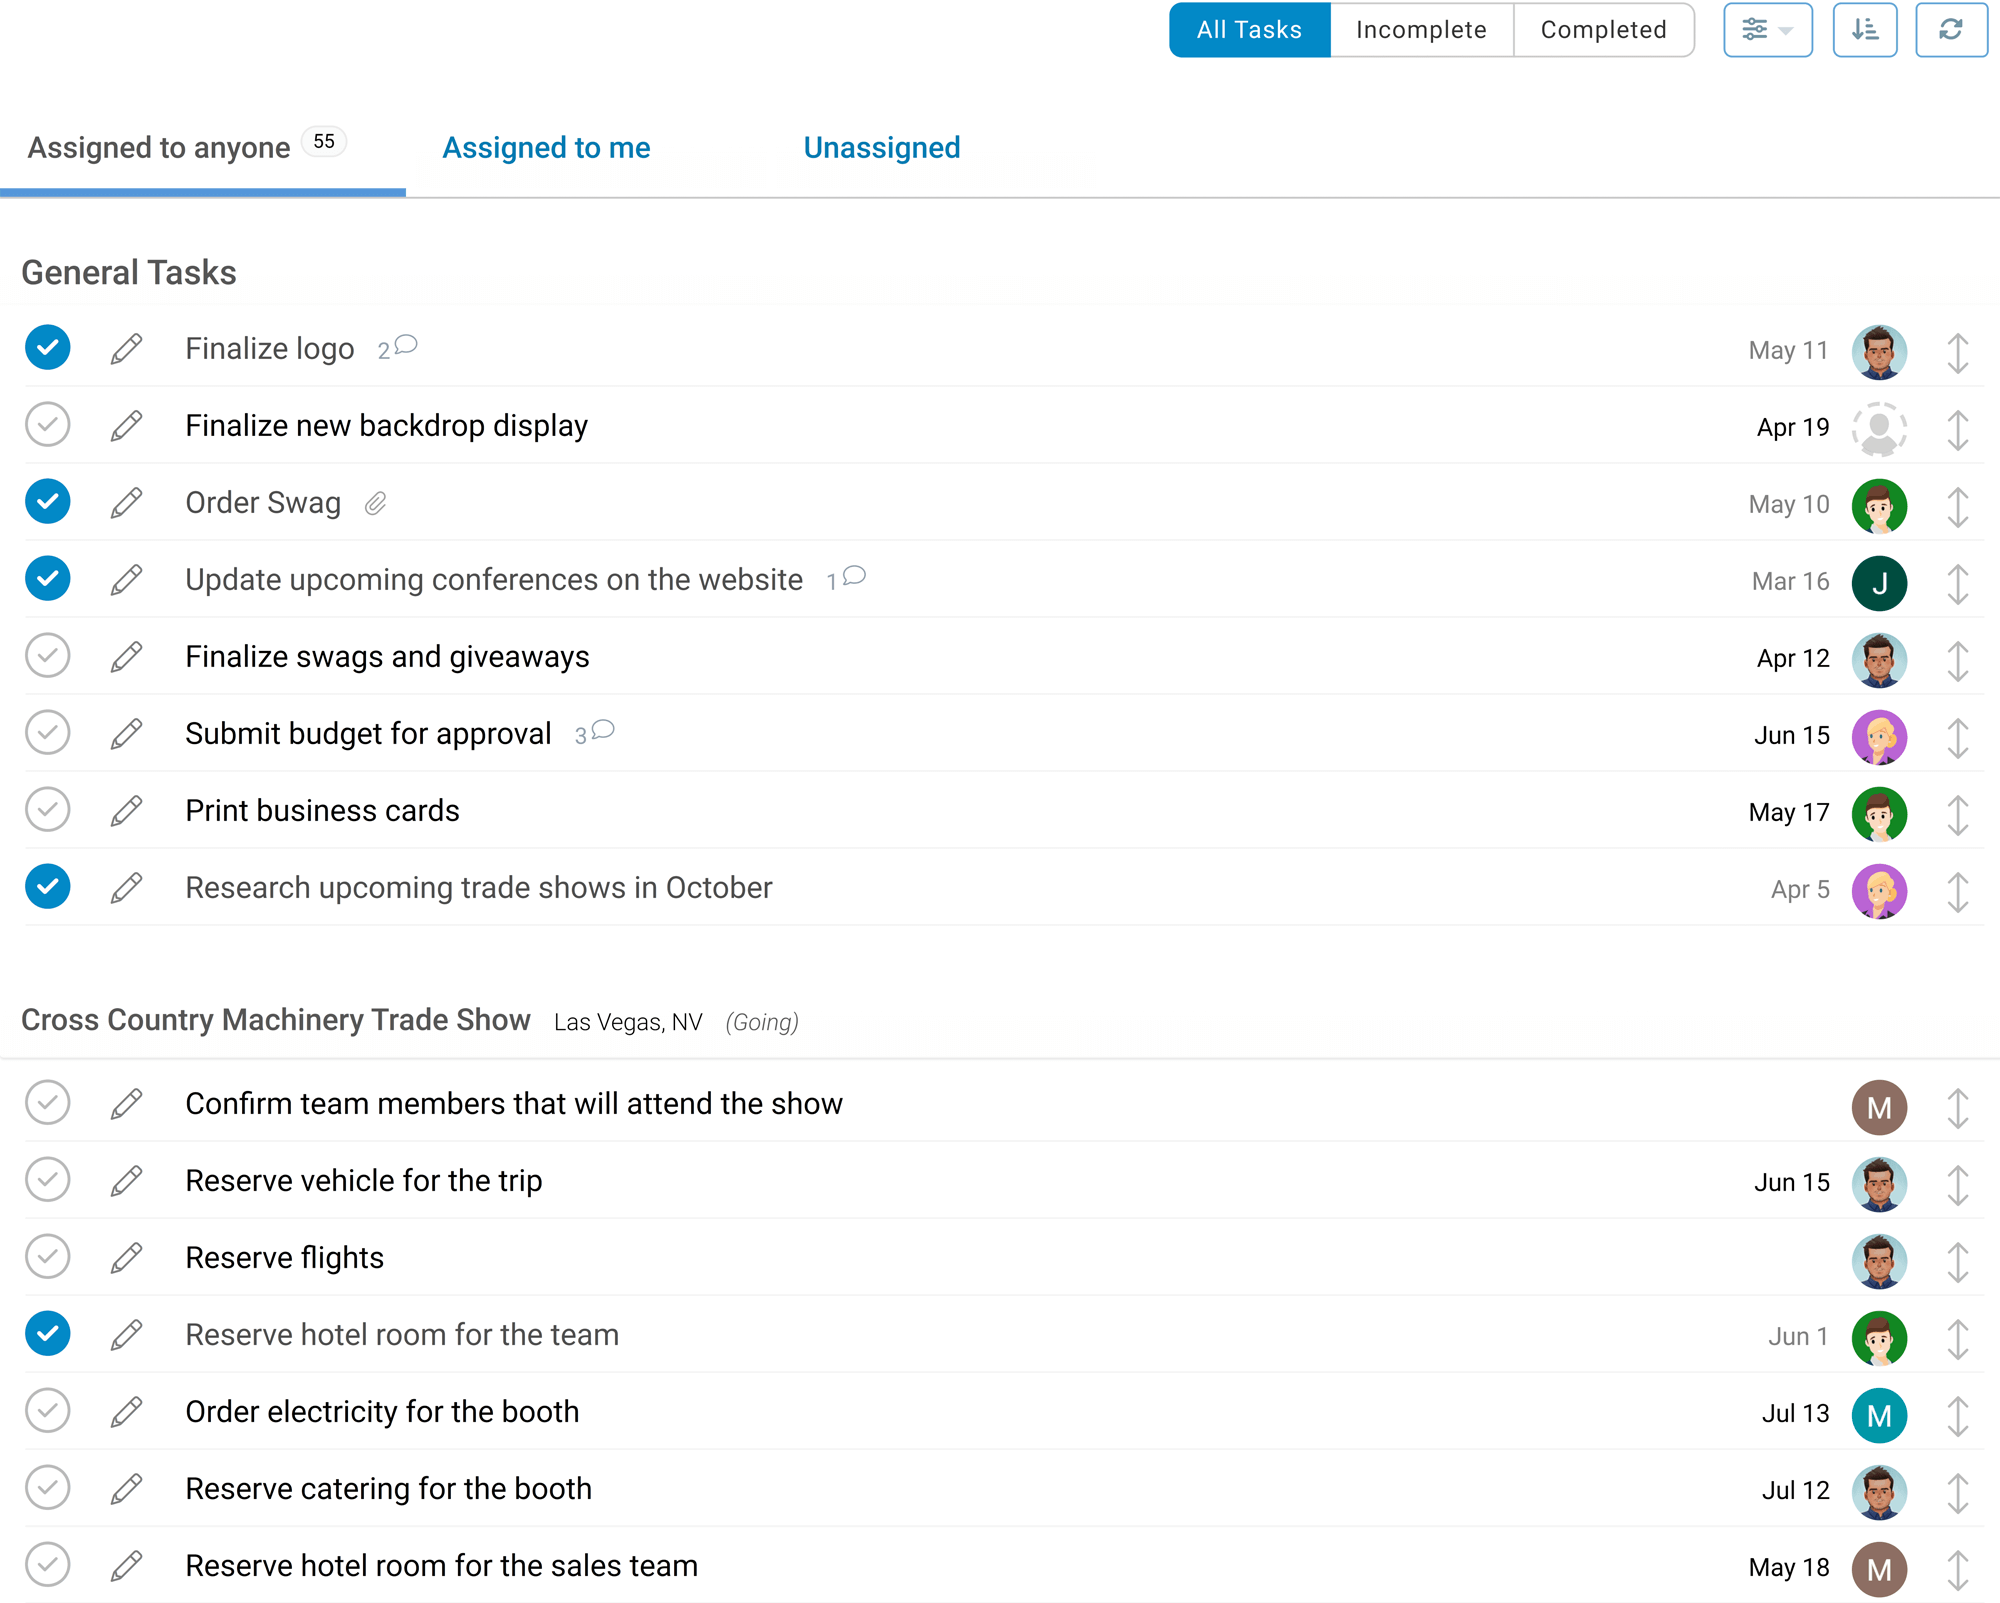Screen dimensions: 2000x1603
Task: Show only Completed tasks
Action: coord(1602,30)
